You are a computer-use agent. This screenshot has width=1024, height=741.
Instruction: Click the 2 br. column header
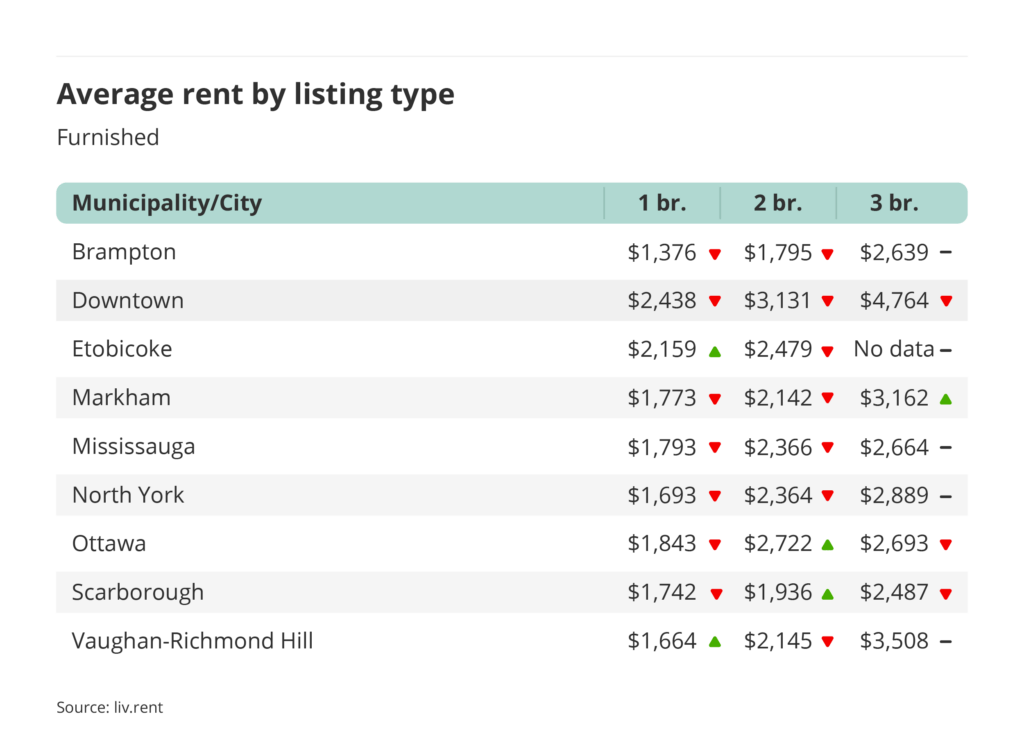coord(778,203)
